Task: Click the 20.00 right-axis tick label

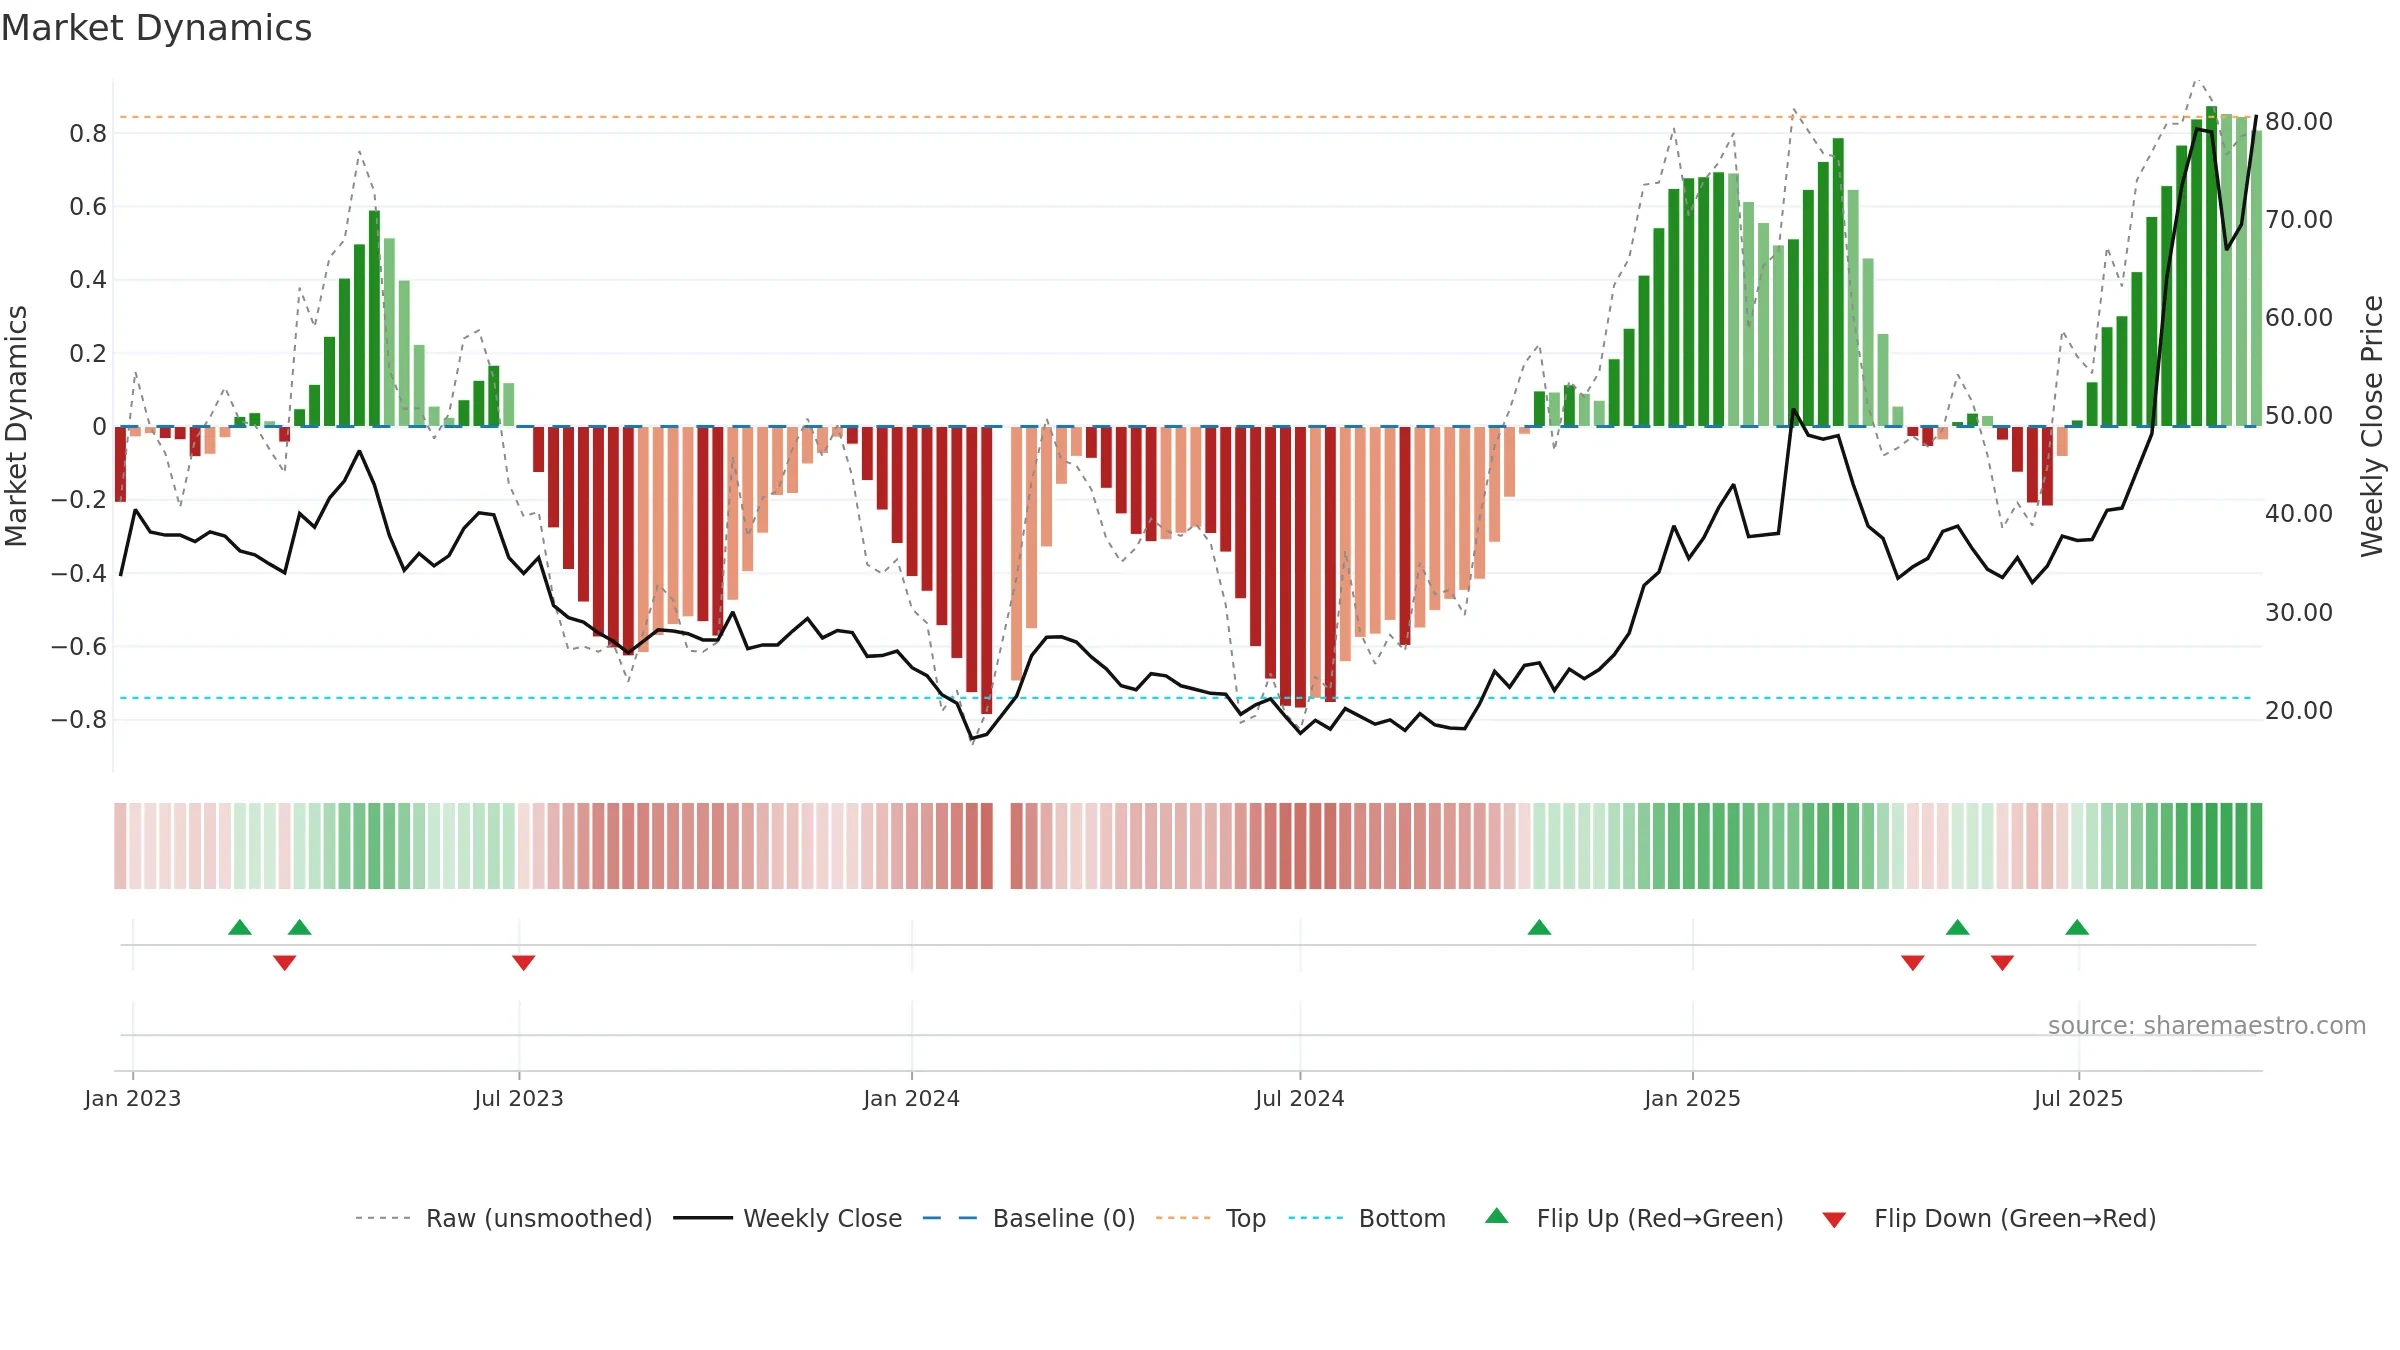Action: coord(2299,710)
